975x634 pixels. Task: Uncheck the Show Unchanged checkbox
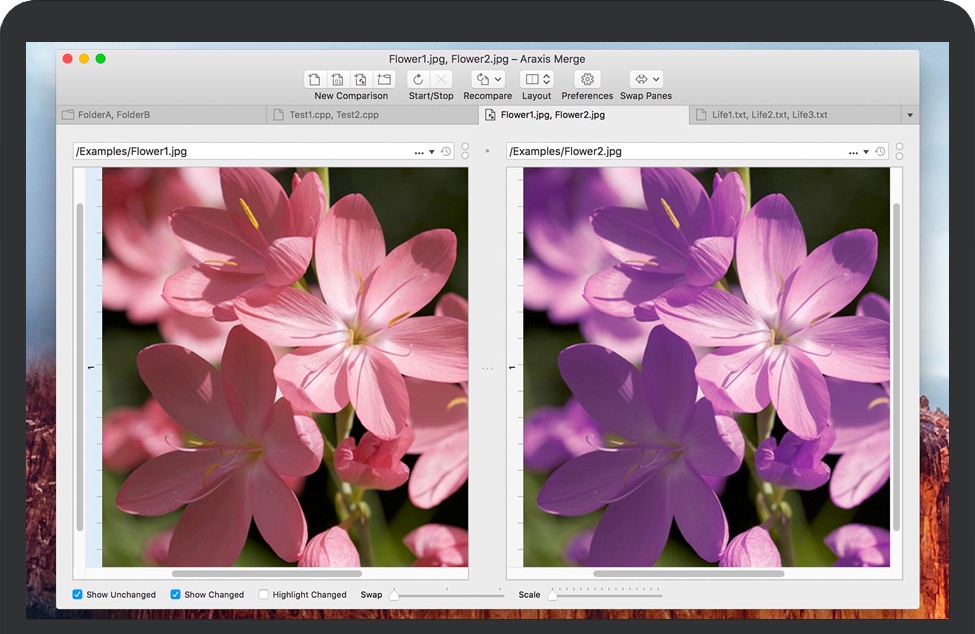(x=78, y=594)
